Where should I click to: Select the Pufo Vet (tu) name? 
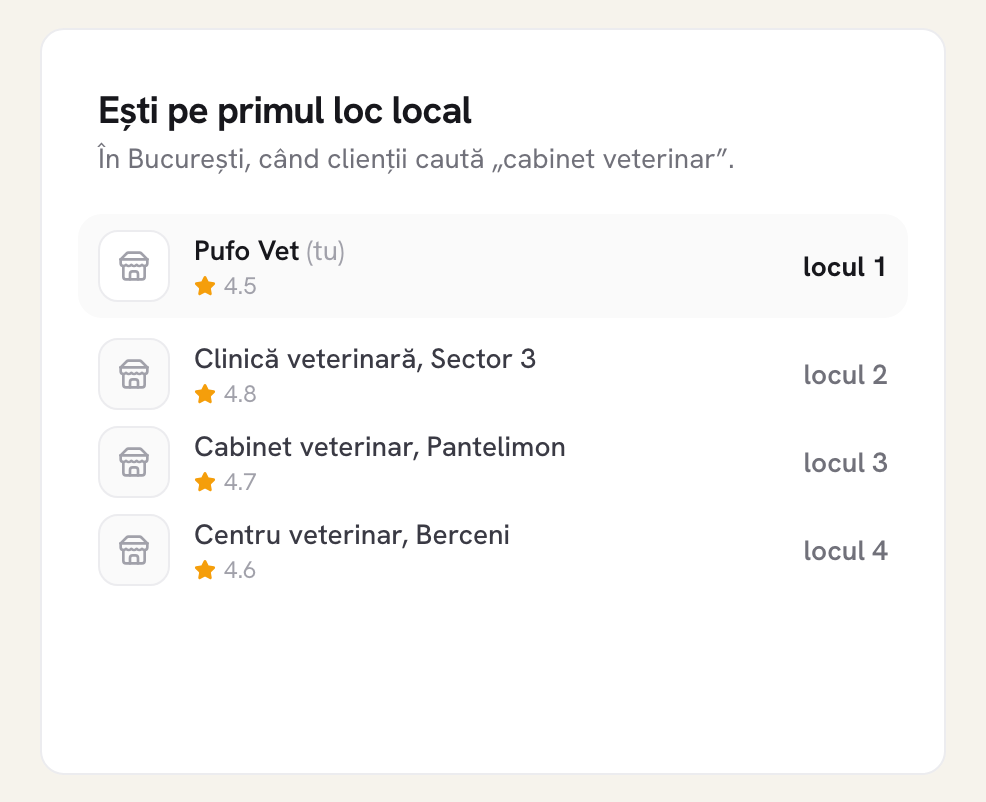(x=269, y=251)
